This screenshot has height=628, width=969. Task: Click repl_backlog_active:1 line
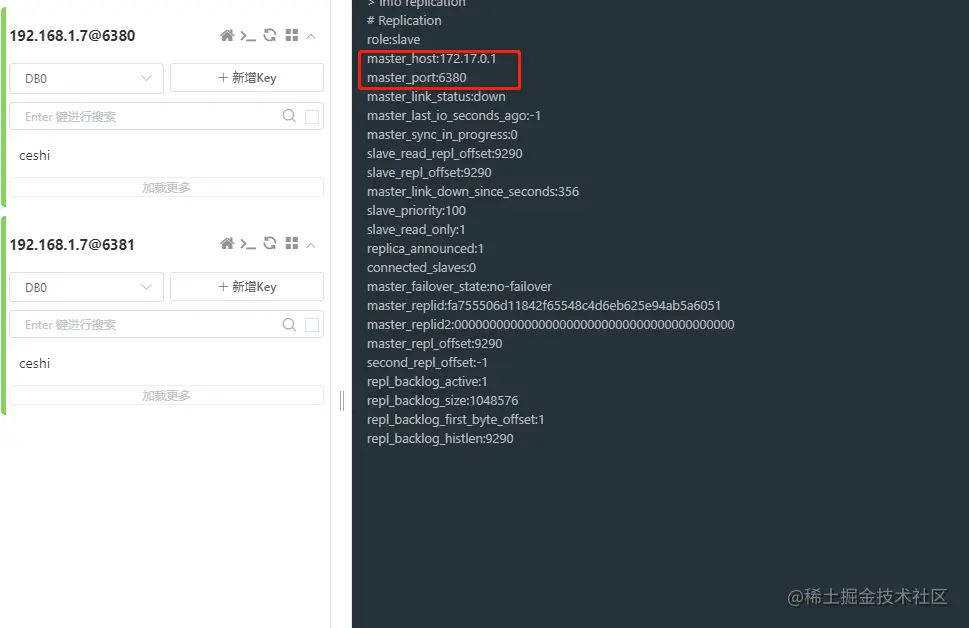427,381
